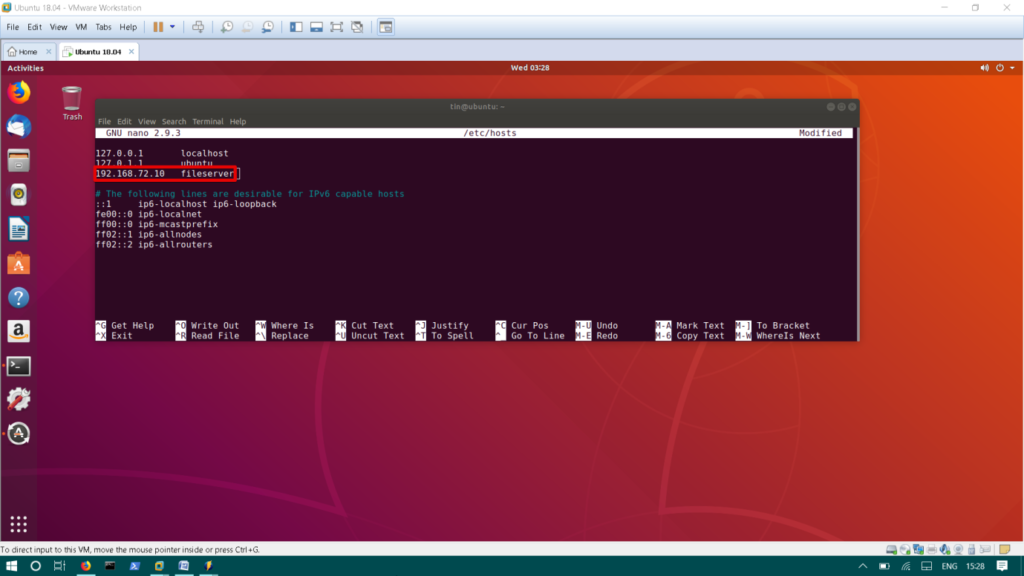Toggle Unity mode in VMware toolbar
This screenshot has width=1024, height=576.
(357, 27)
